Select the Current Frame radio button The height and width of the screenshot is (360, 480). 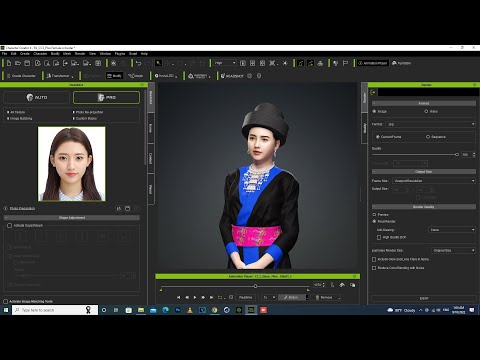pyautogui.click(x=378, y=137)
